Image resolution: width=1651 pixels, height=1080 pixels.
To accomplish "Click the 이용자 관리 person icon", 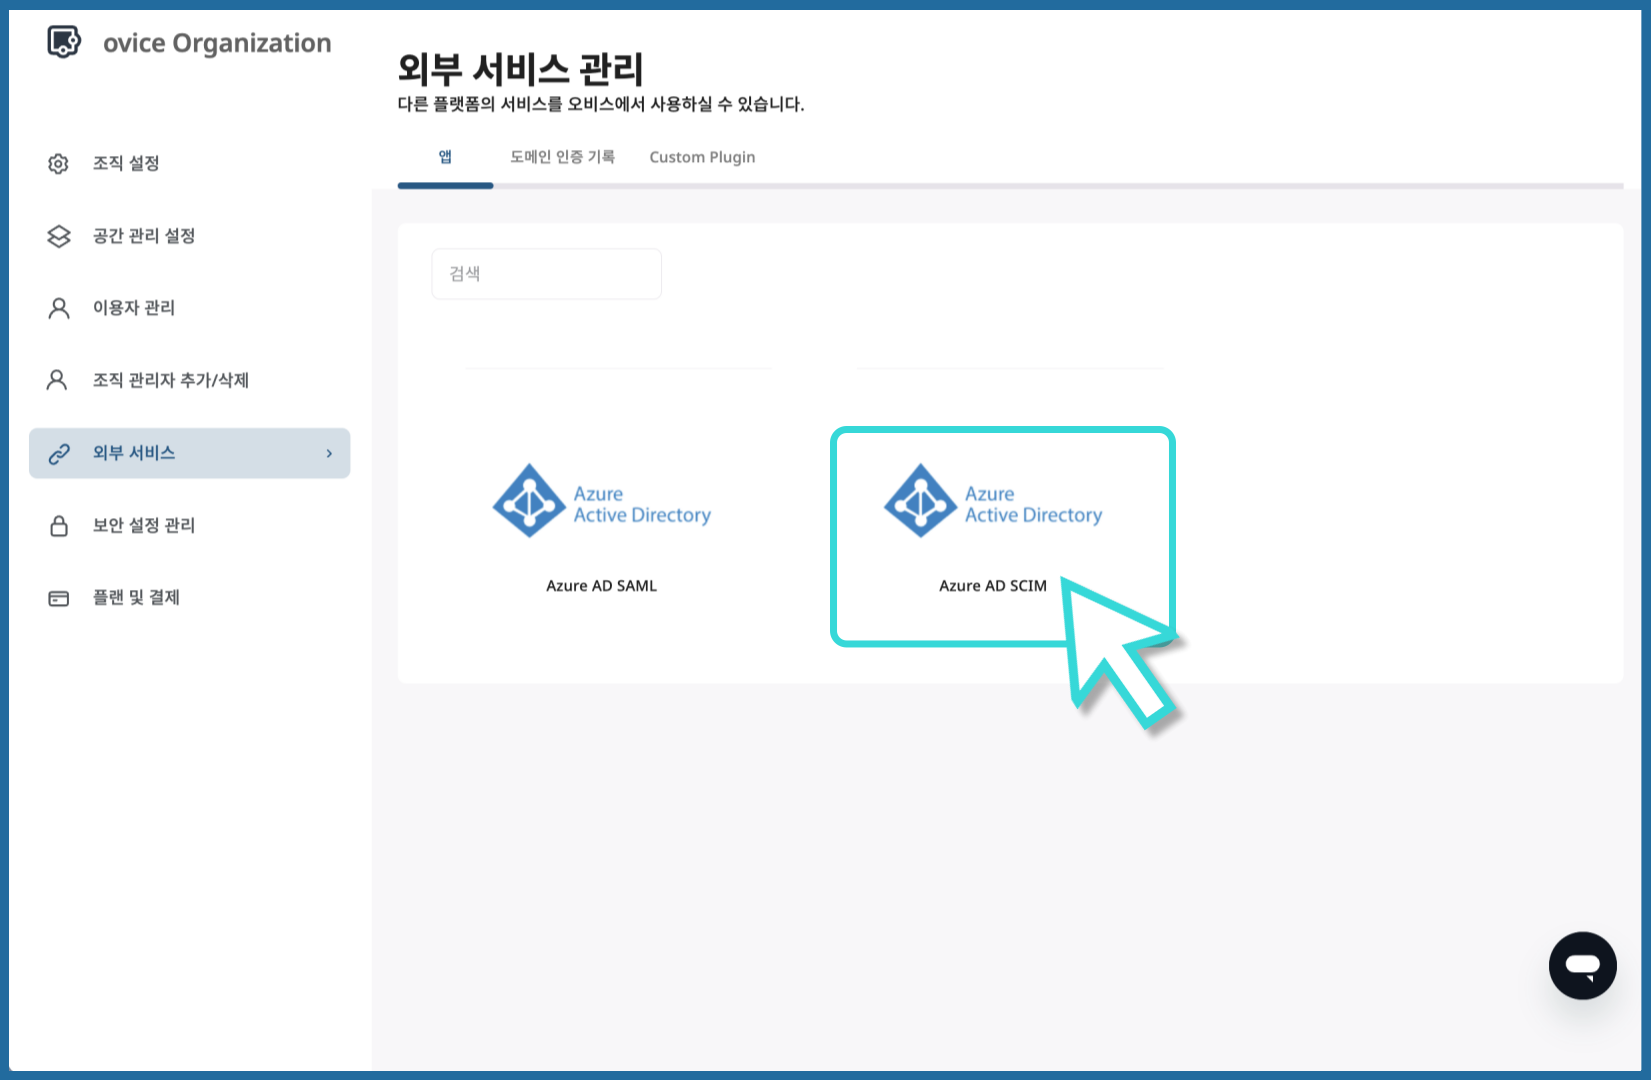I will point(59,308).
